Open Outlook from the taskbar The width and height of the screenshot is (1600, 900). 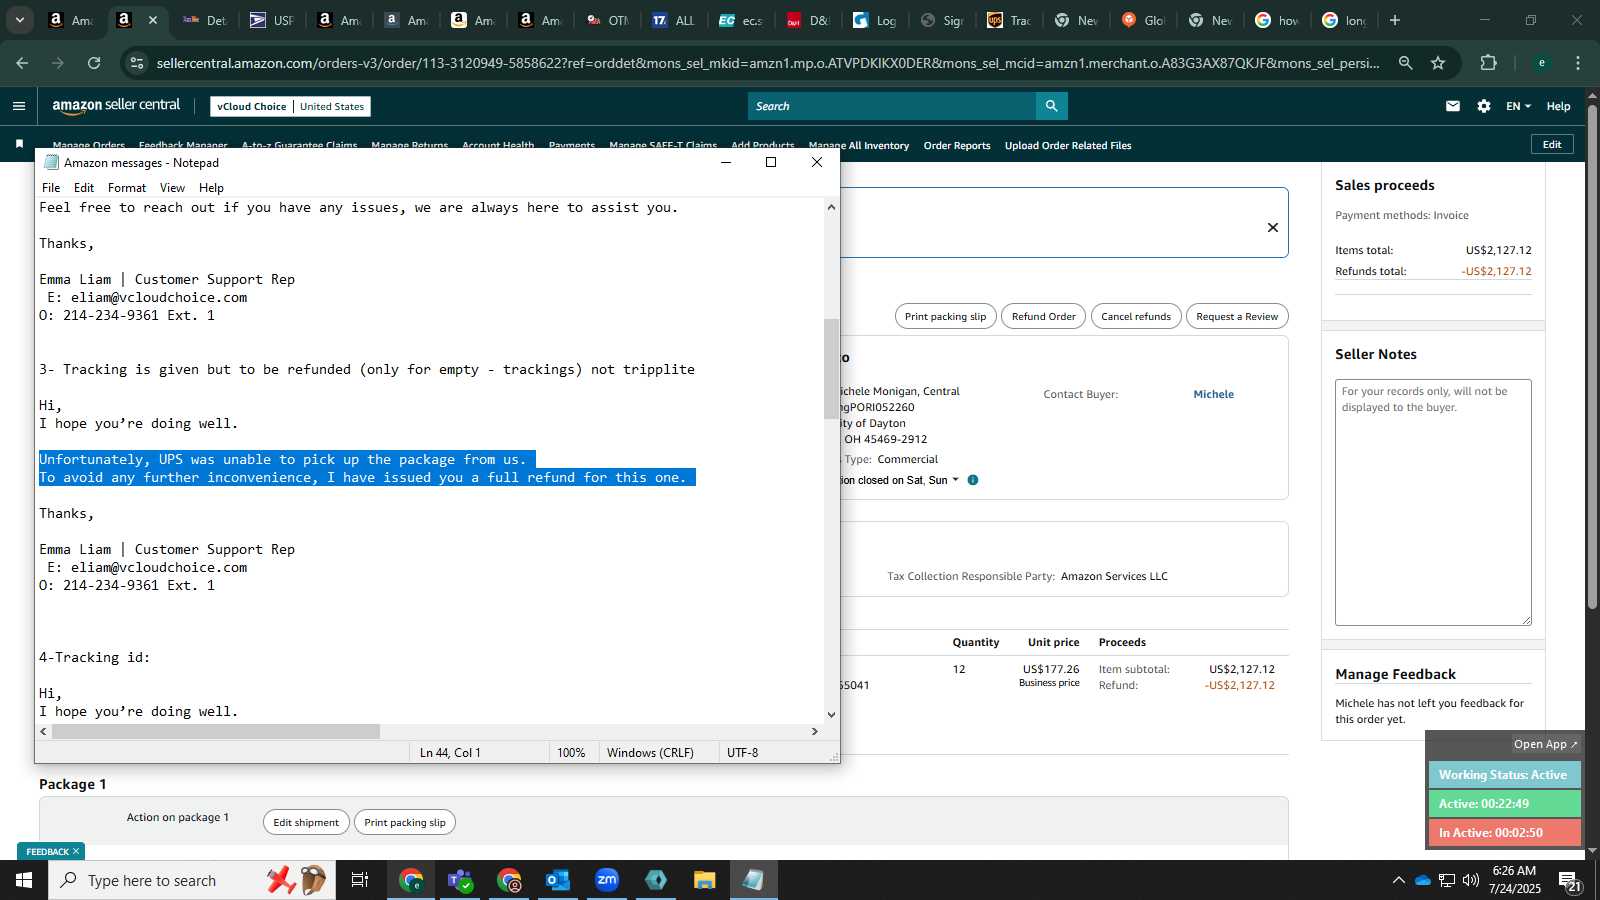[x=558, y=880]
